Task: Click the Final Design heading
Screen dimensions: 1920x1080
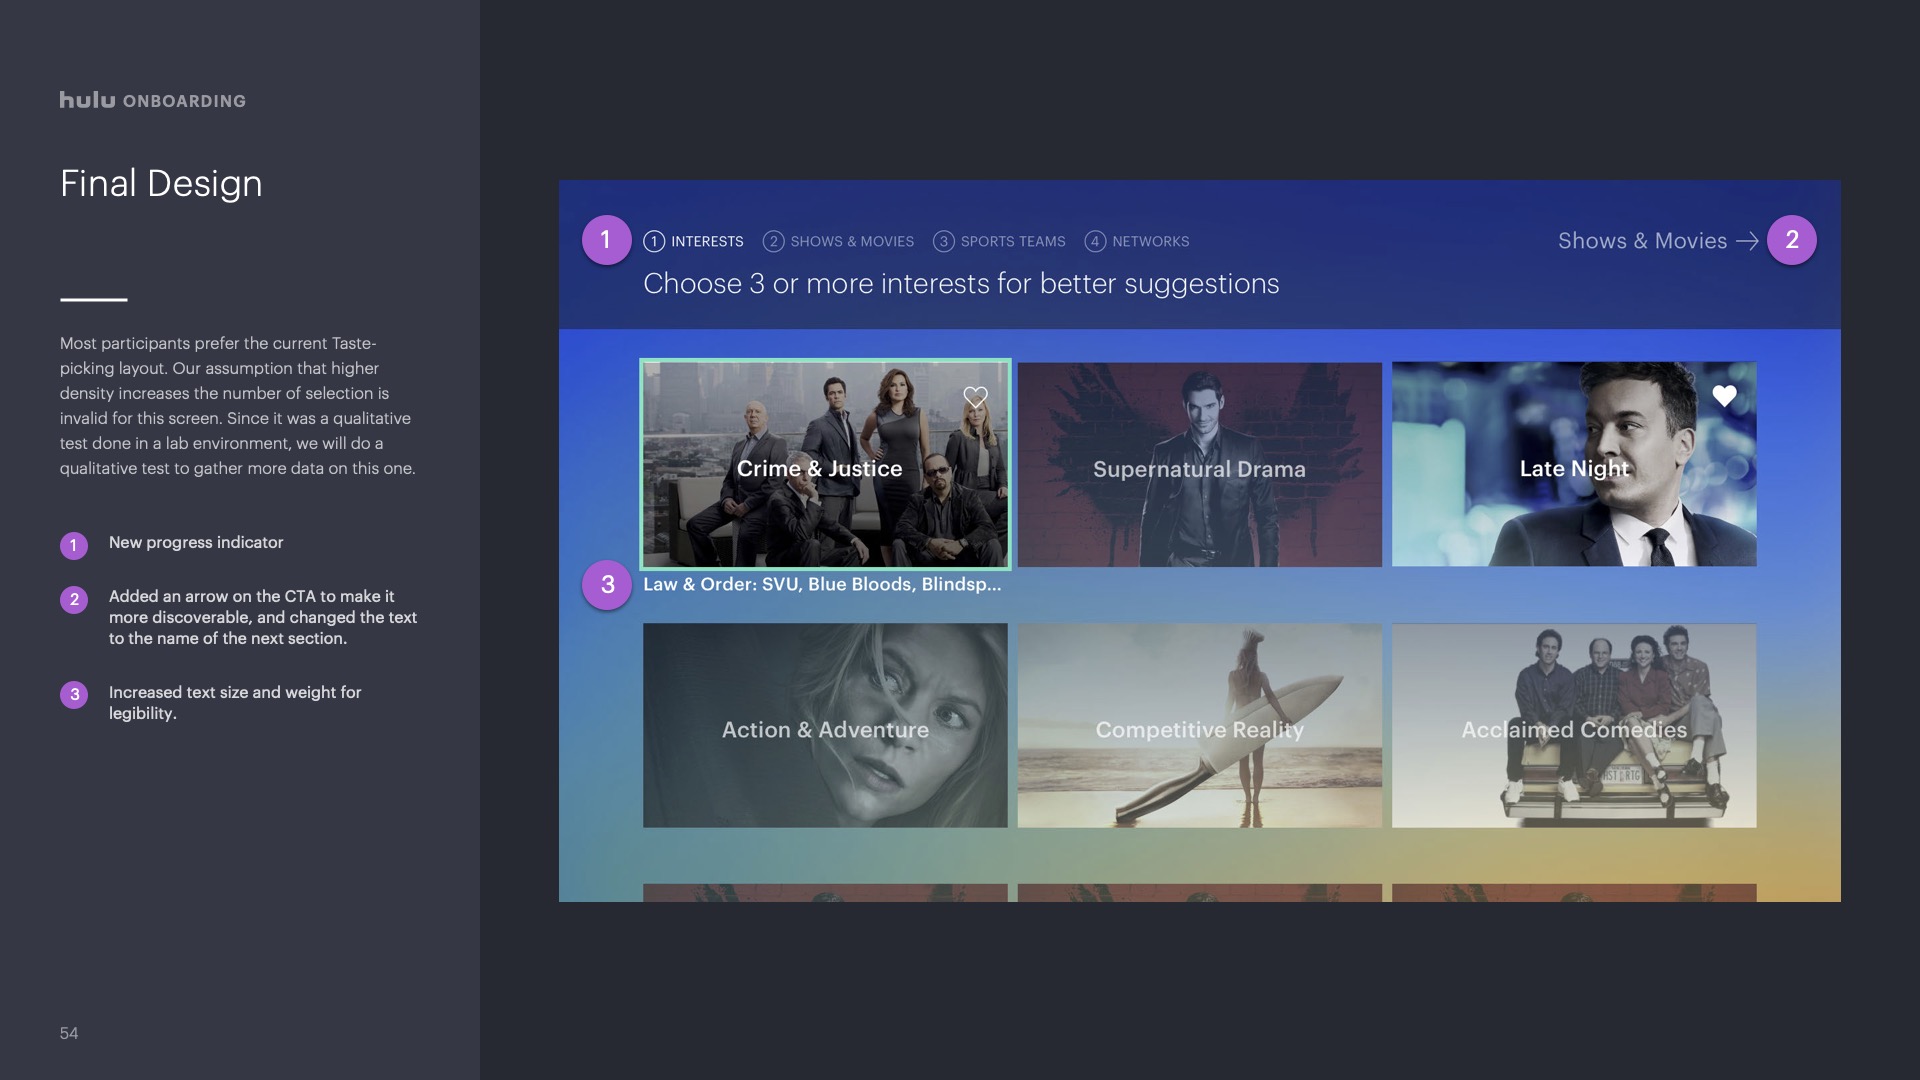Action: point(161,184)
